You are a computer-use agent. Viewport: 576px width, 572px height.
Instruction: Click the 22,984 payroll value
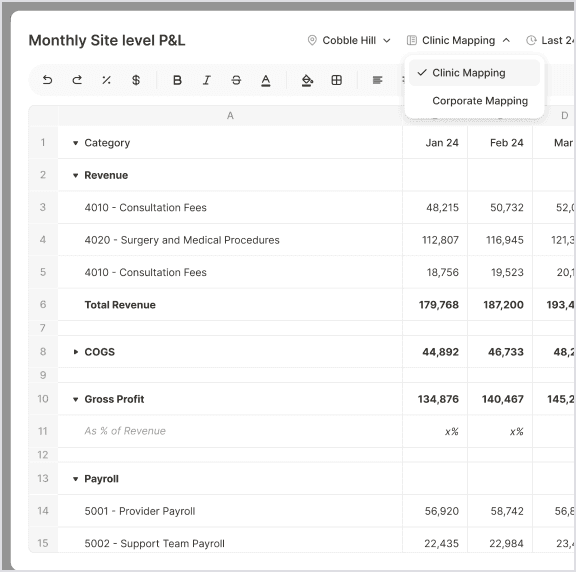pyautogui.click(x=500, y=540)
